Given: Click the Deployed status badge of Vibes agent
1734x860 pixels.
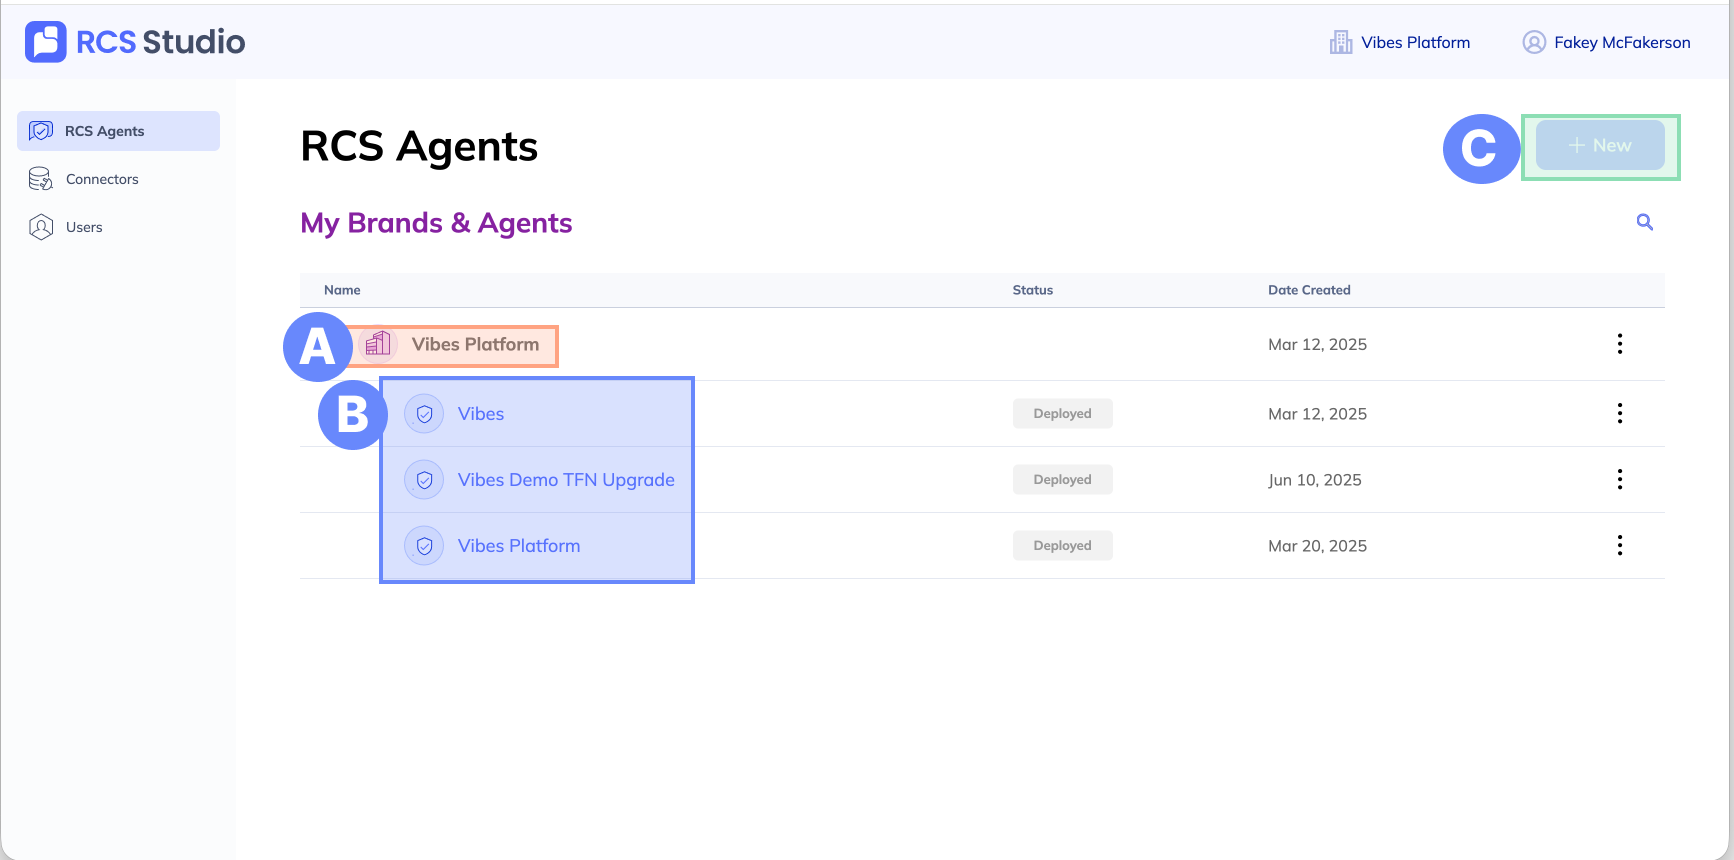Looking at the screenshot, I should (1063, 414).
